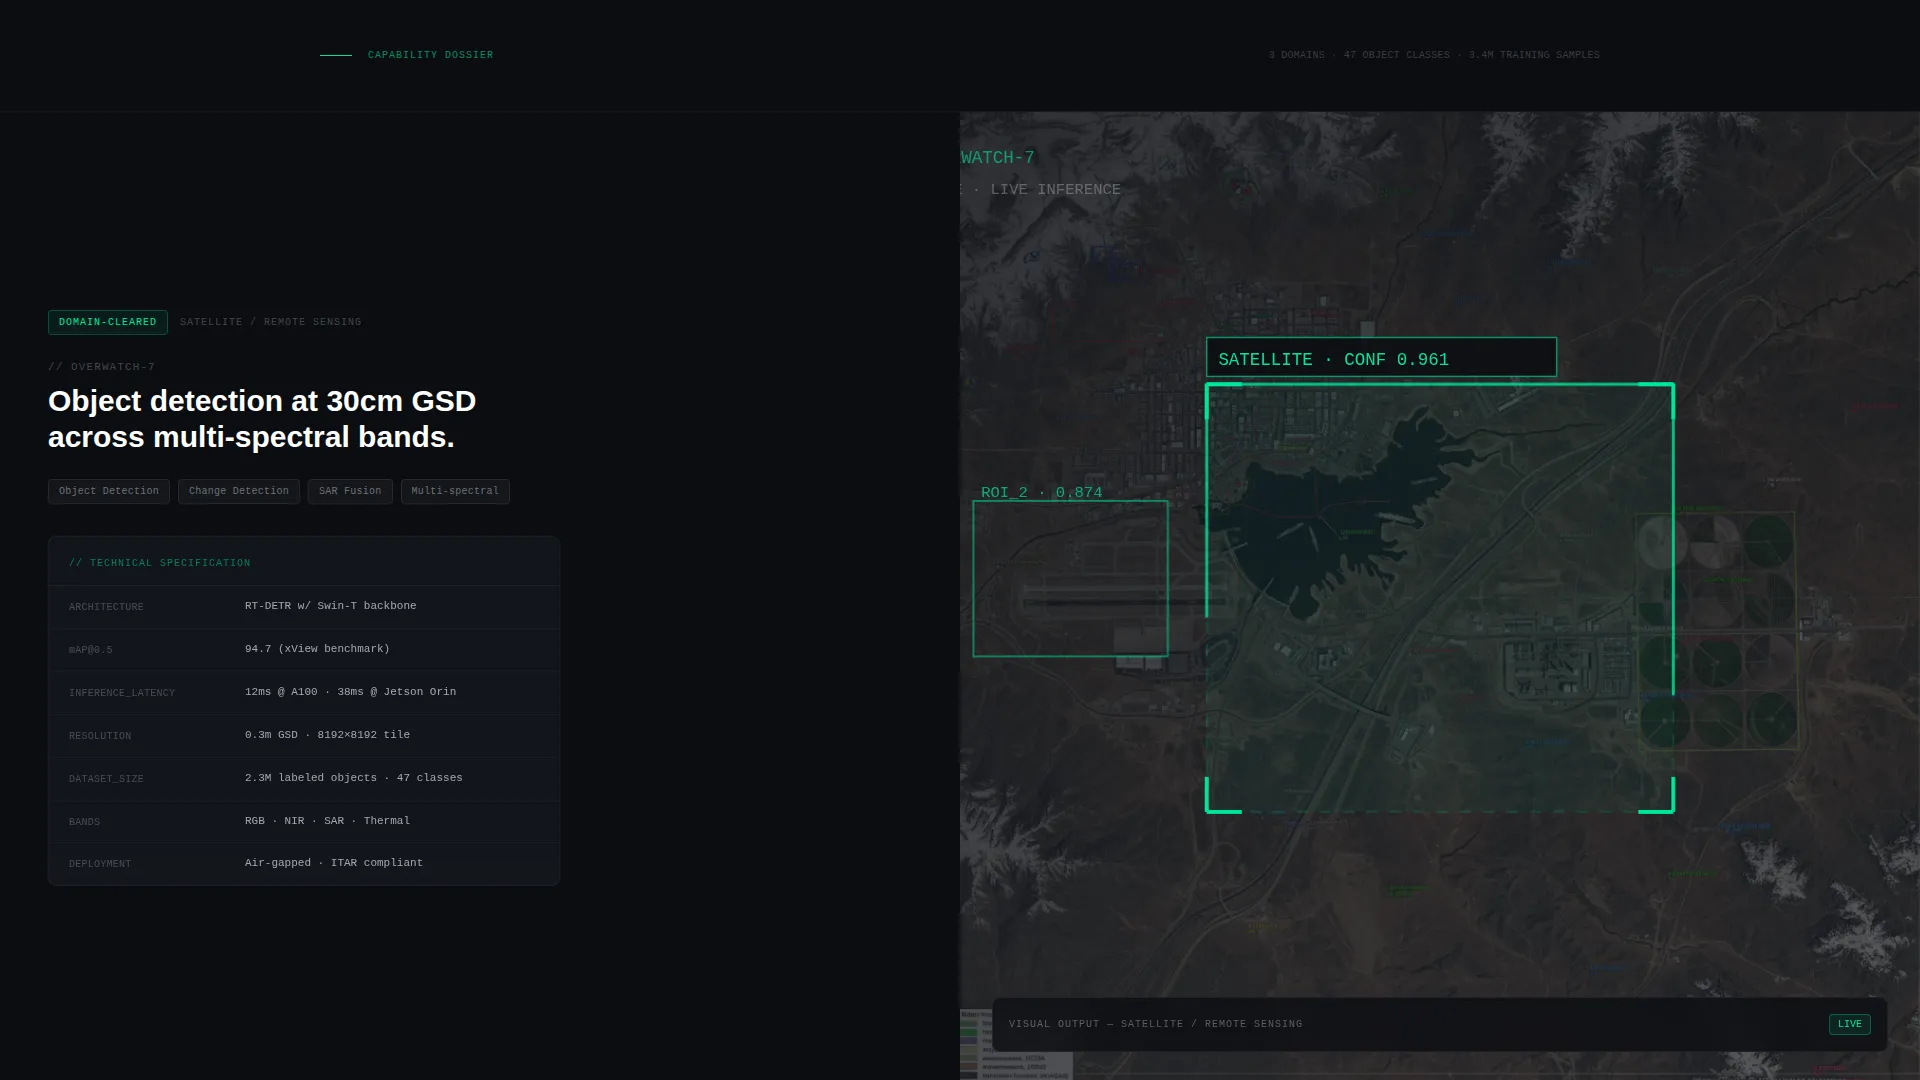Click the DEPLOYMENT Air-gapped row
1920x1080 pixels.
[304, 864]
